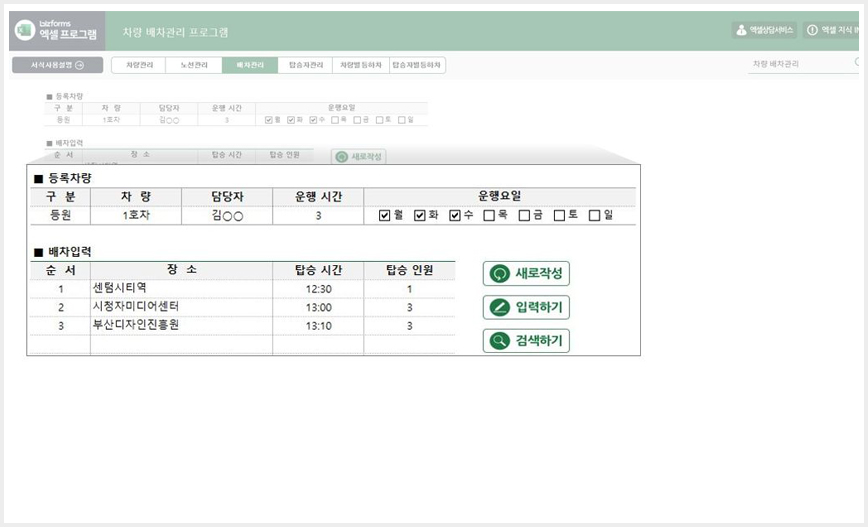Select the 배차관리 tab
868x527 pixels.
click(250, 65)
